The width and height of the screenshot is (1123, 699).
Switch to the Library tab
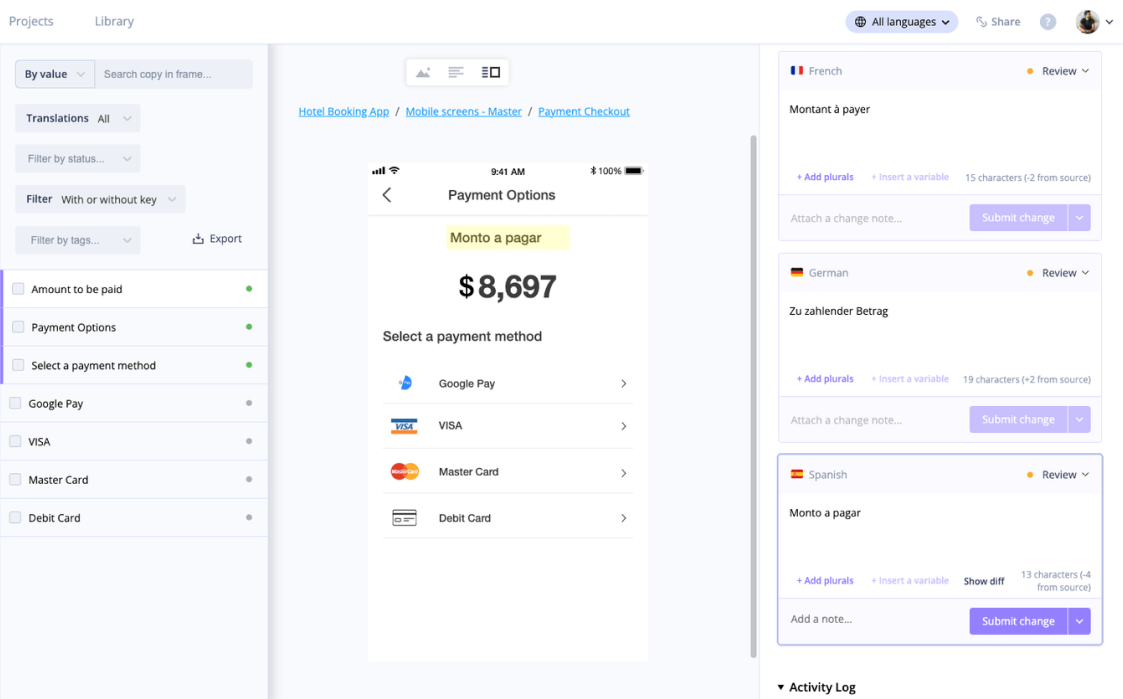pos(113,20)
